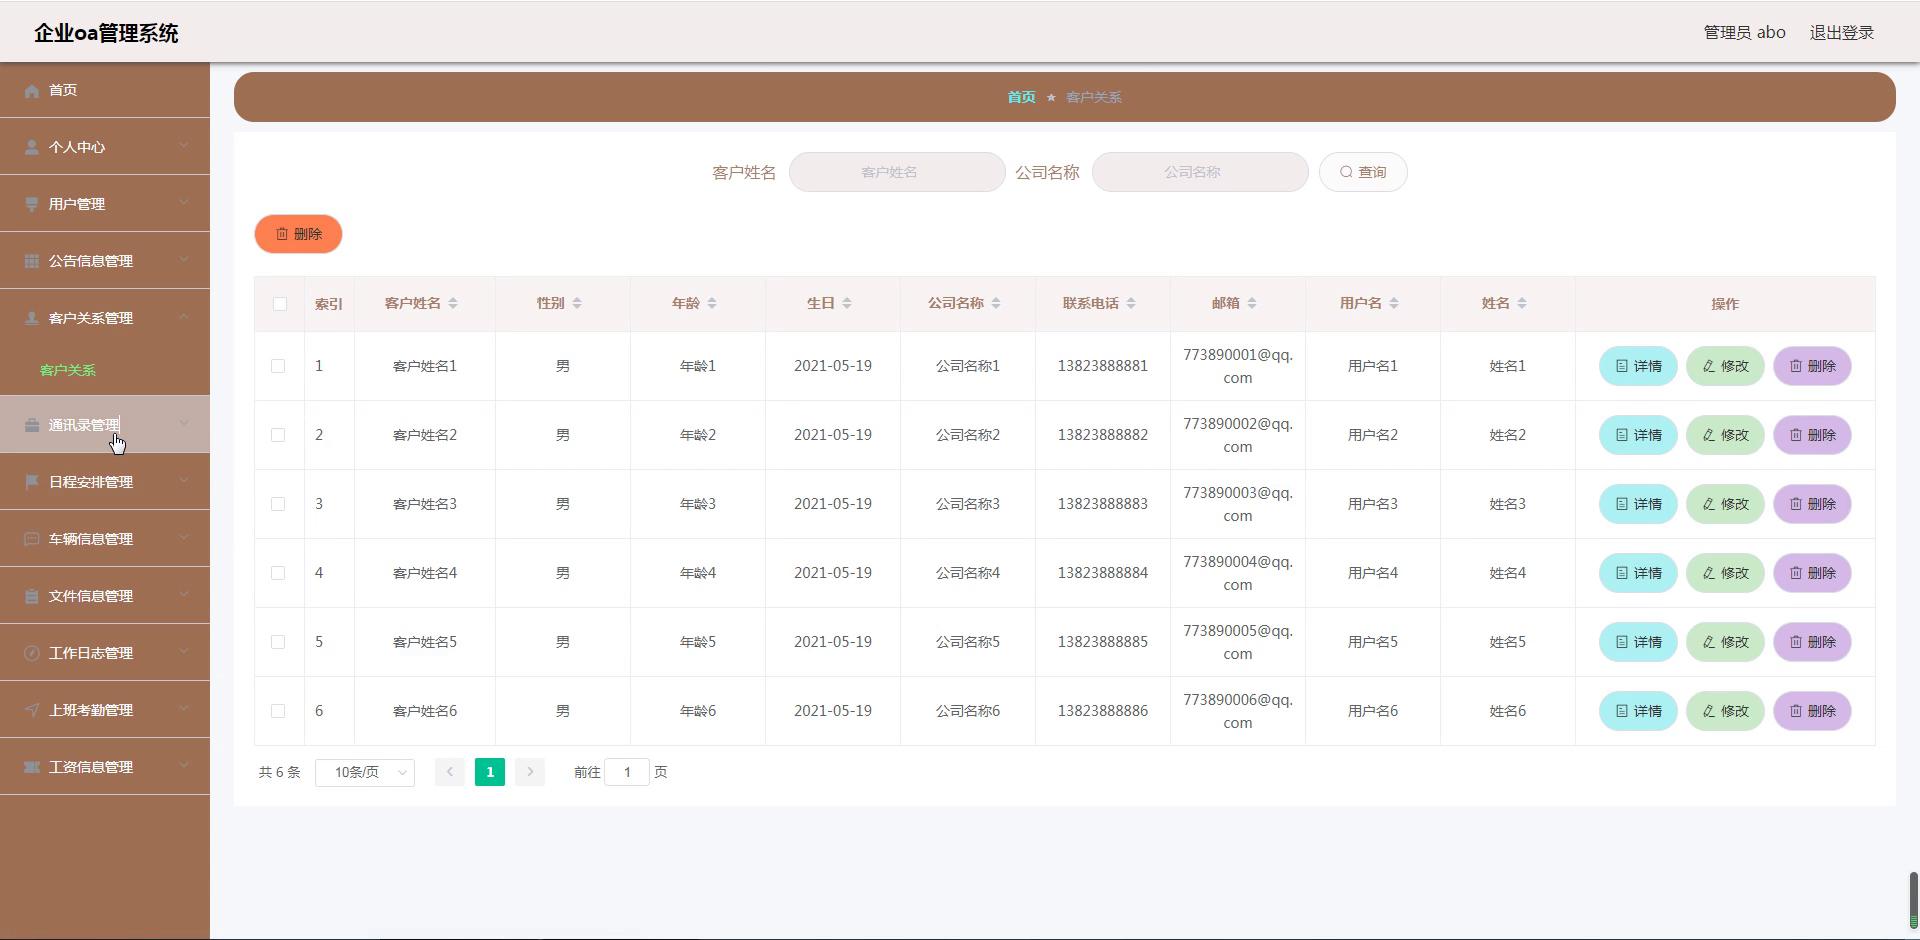The height and width of the screenshot is (940, 1920).
Task: Open the 10条/页 page size dropdown
Action: pos(365,772)
